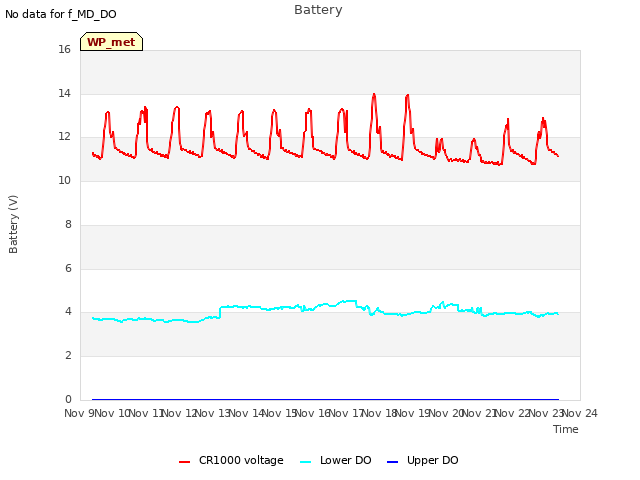
Task: Click the y-axis value '16'
Action: (64, 49)
